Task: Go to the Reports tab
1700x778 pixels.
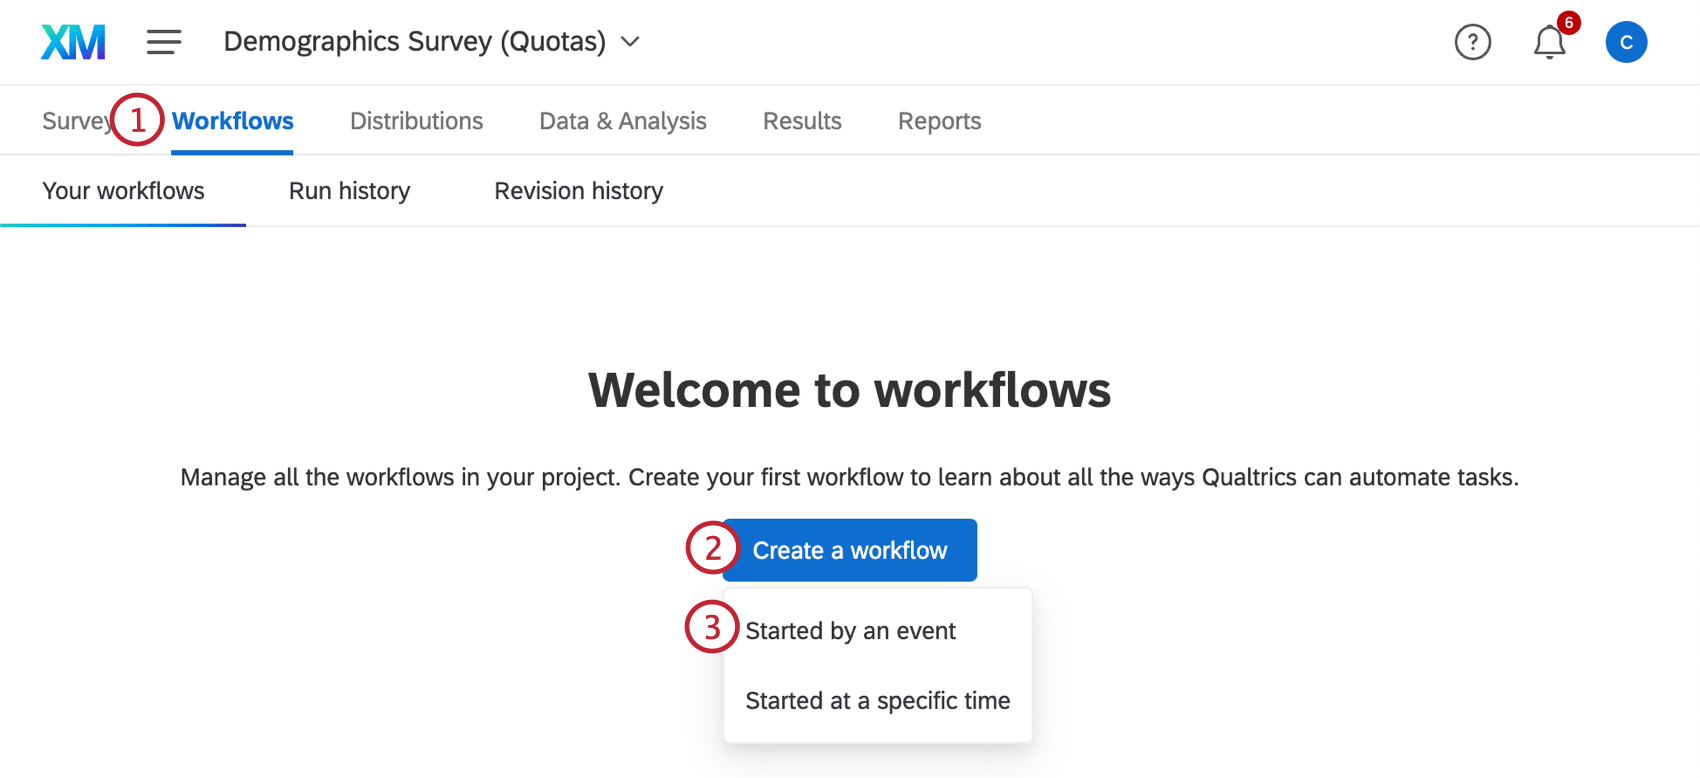Action: (x=938, y=120)
